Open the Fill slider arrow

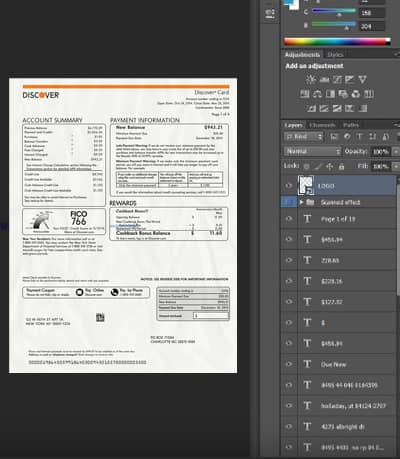pos(396,166)
